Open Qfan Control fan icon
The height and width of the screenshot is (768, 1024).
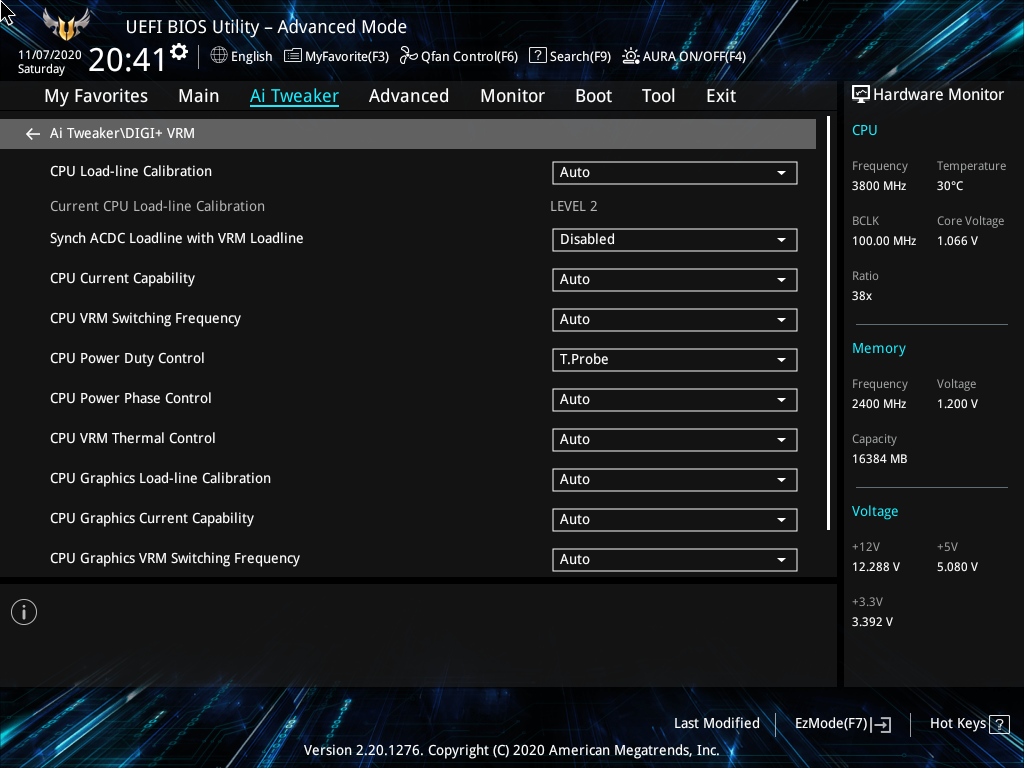pos(408,56)
